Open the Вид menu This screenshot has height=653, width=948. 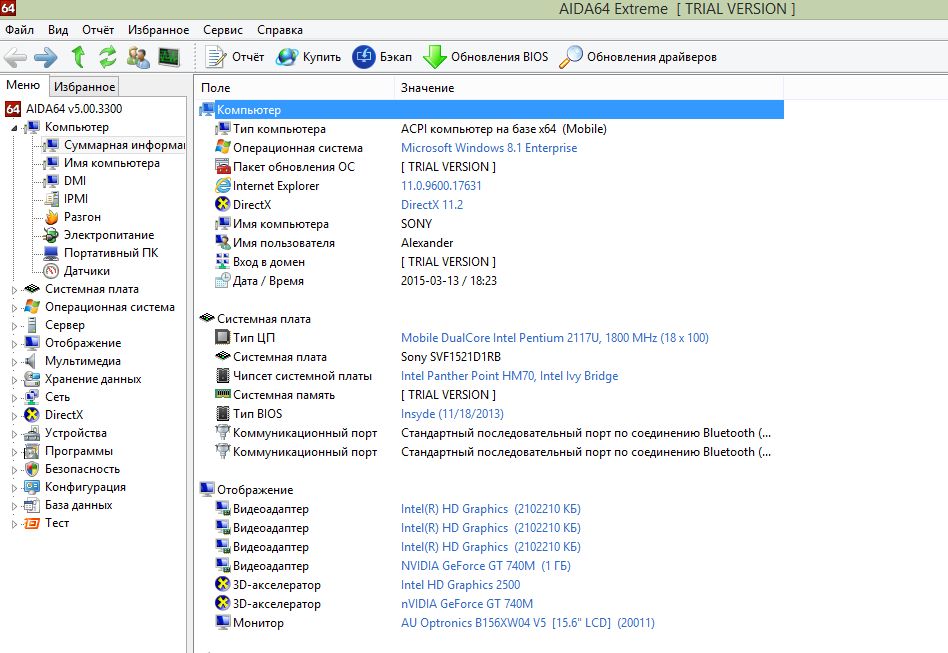pyautogui.click(x=58, y=30)
